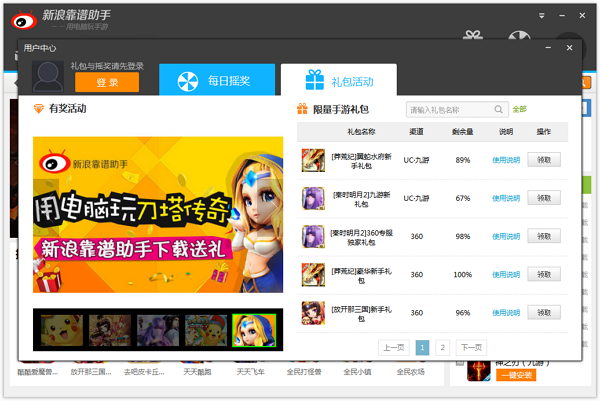Switch to the 礼包活动 tab

click(x=339, y=80)
